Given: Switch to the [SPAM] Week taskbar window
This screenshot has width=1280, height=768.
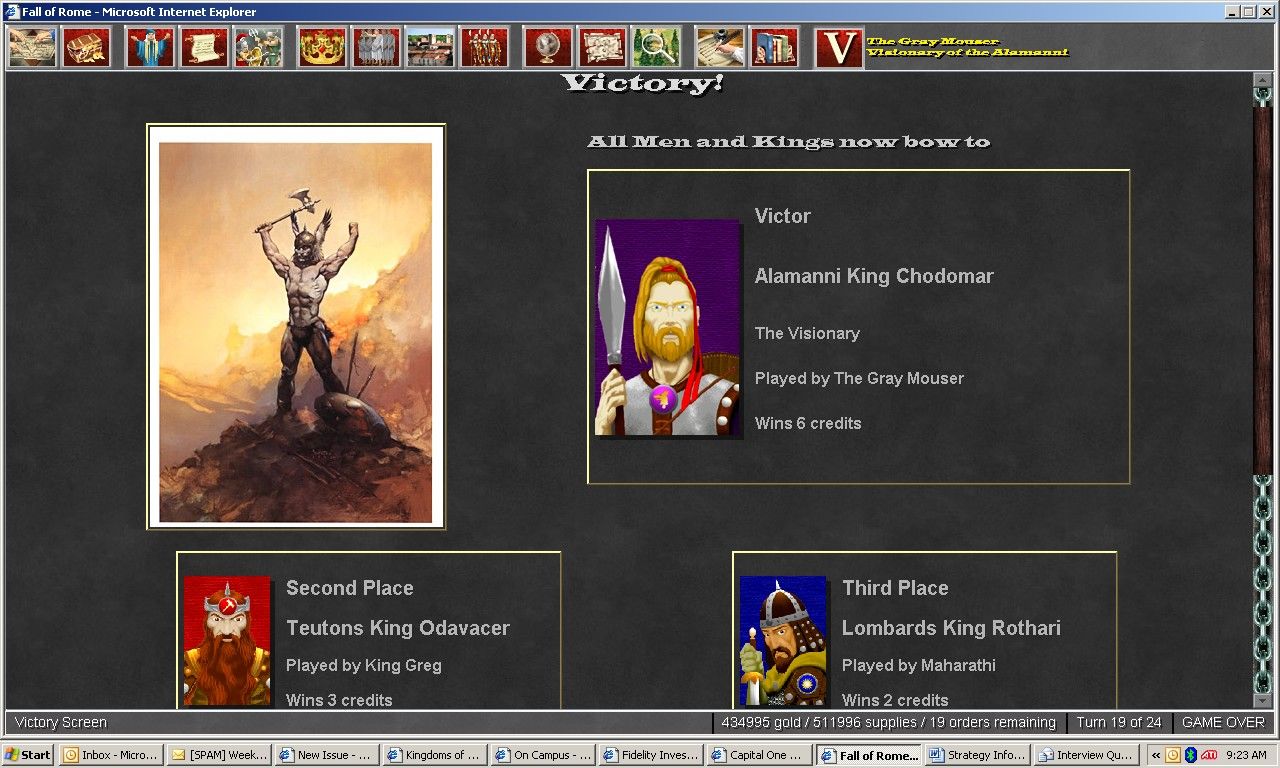Looking at the screenshot, I should point(218,755).
